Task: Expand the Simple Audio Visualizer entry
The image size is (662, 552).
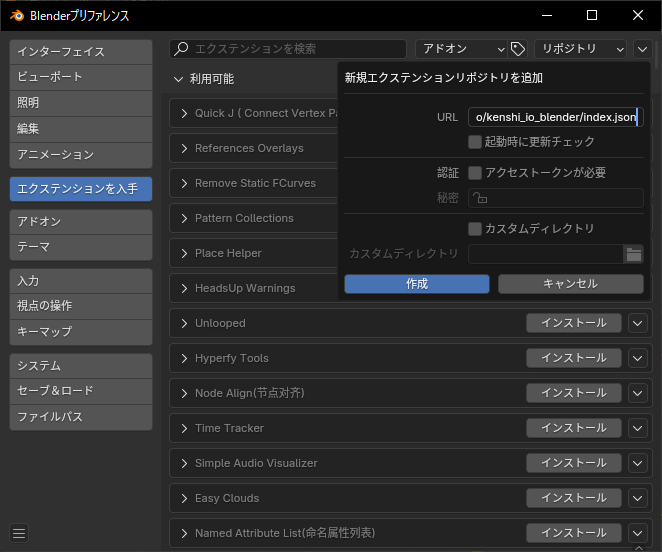Action: pos(184,464)
